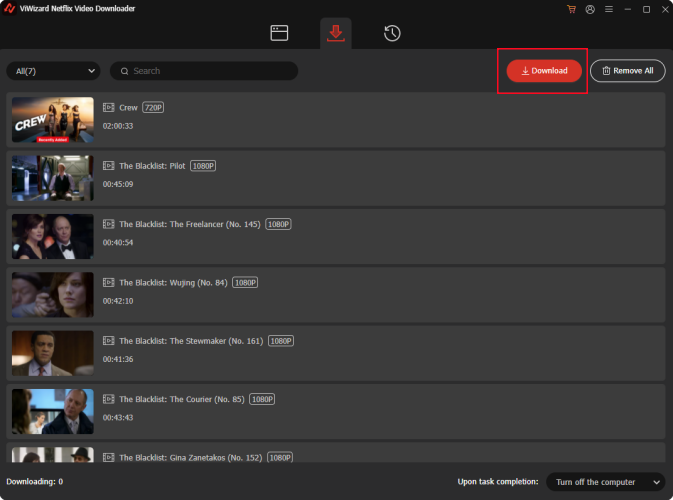
Task: Click the ViWizard app logo
Action: coord(9,9)
